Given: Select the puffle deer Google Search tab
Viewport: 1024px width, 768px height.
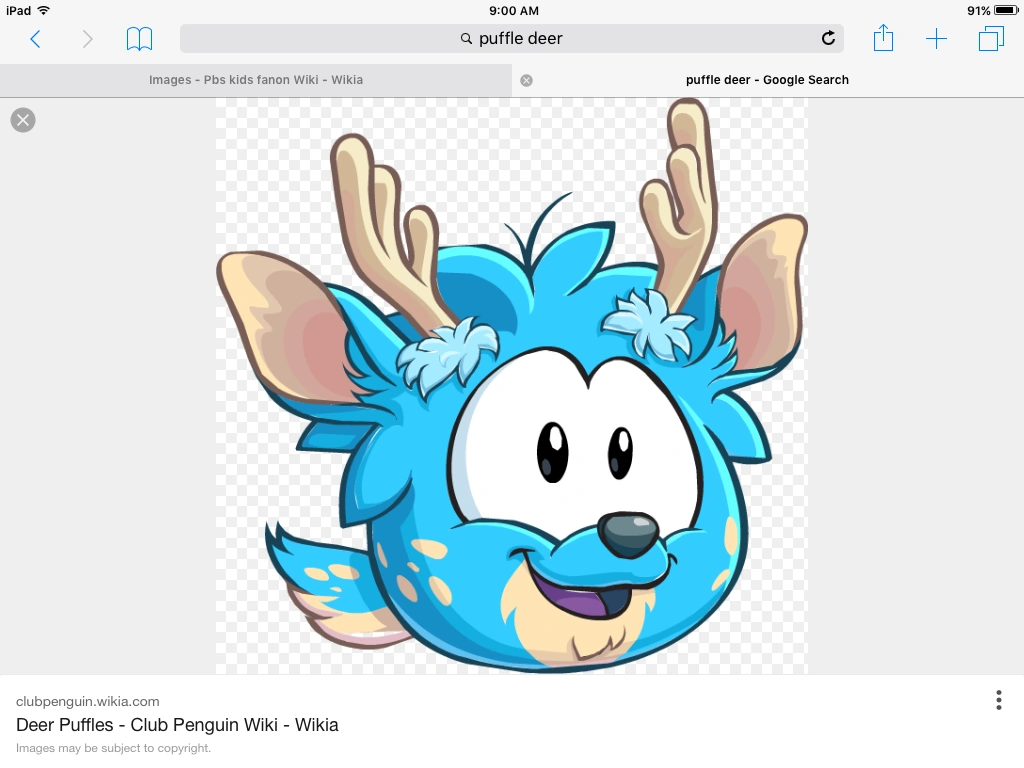Looking at the screenshot, I should coord(767,80).
